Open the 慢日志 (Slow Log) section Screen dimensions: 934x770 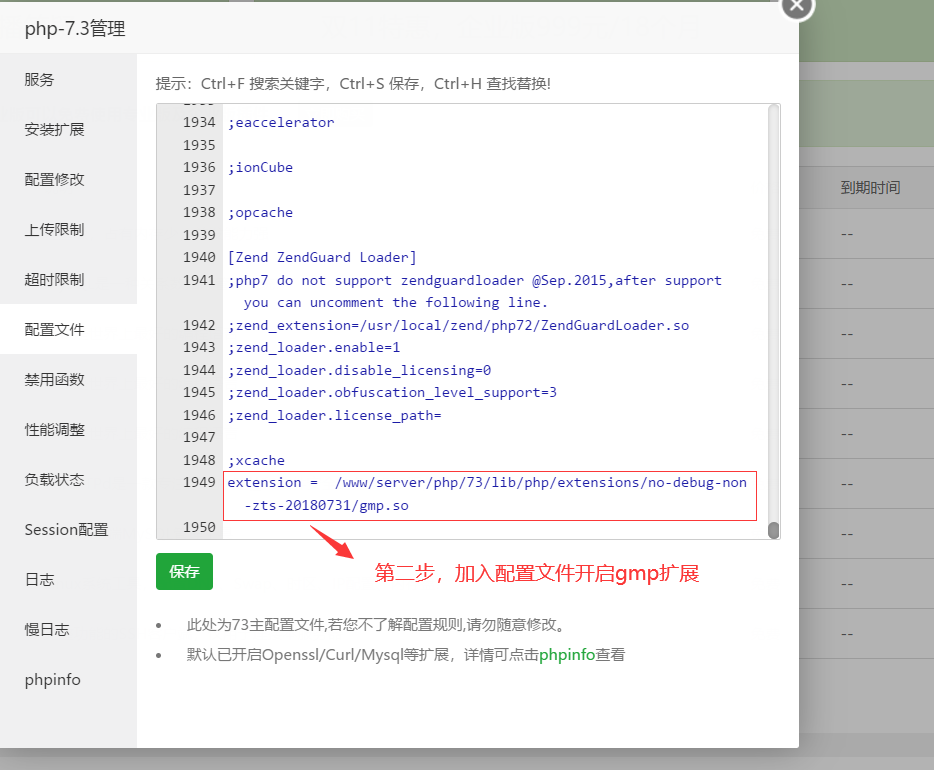click(47, 629)
